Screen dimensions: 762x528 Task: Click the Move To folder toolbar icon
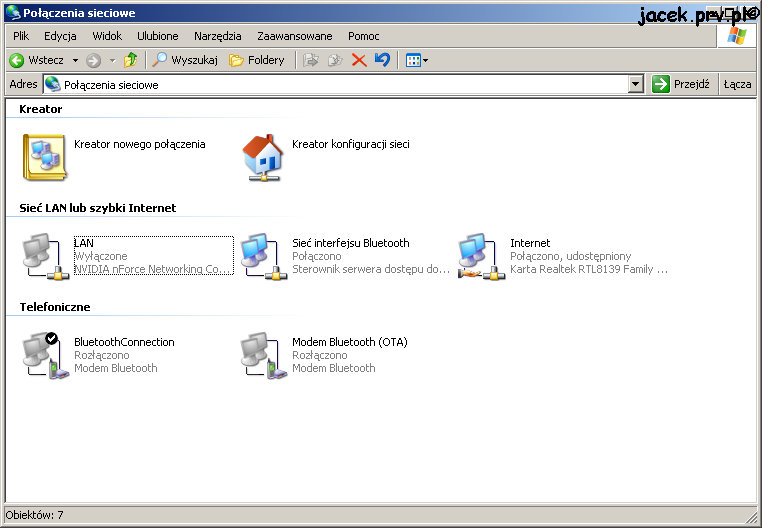tap(311, 60)
